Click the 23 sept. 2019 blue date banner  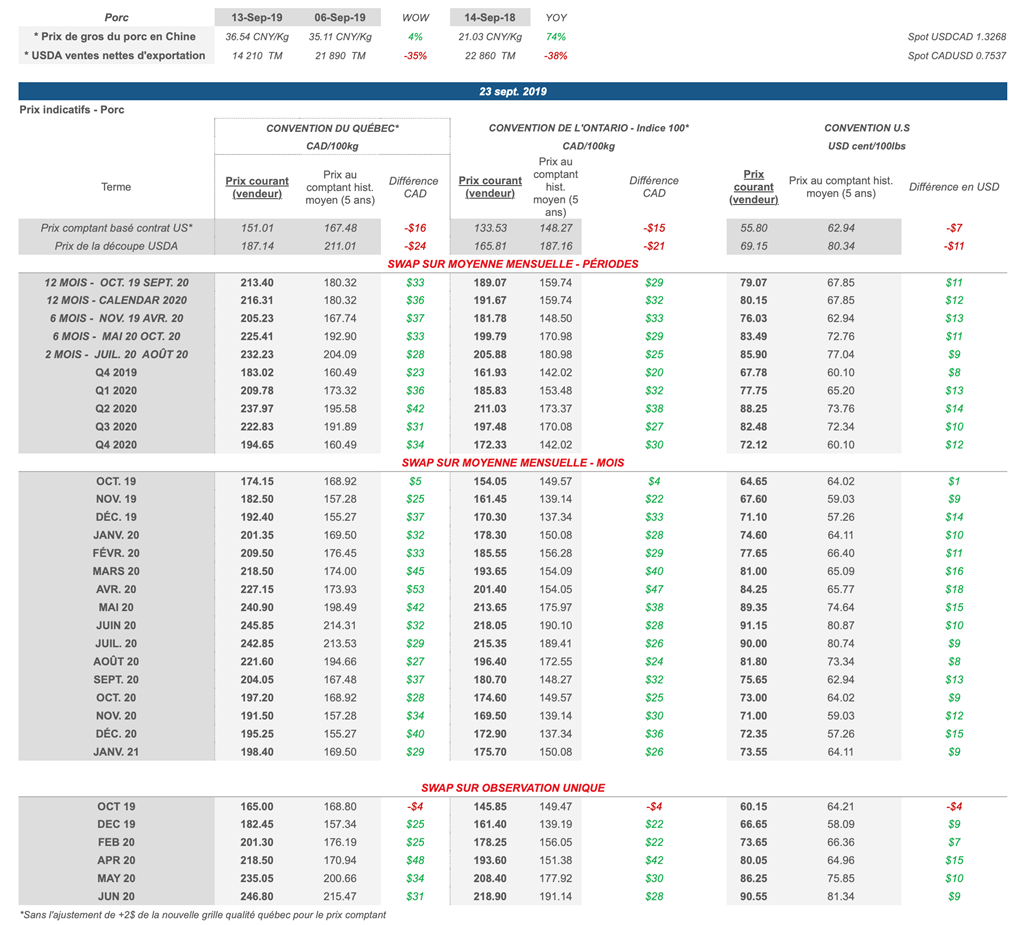coord(512,91)
